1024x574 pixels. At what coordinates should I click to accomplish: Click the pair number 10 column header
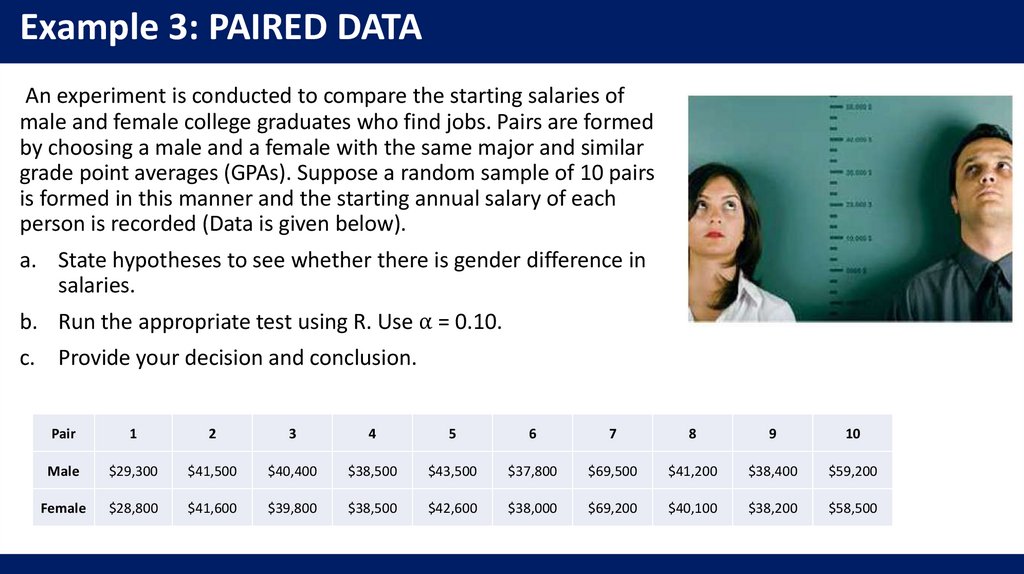[853, 433]
